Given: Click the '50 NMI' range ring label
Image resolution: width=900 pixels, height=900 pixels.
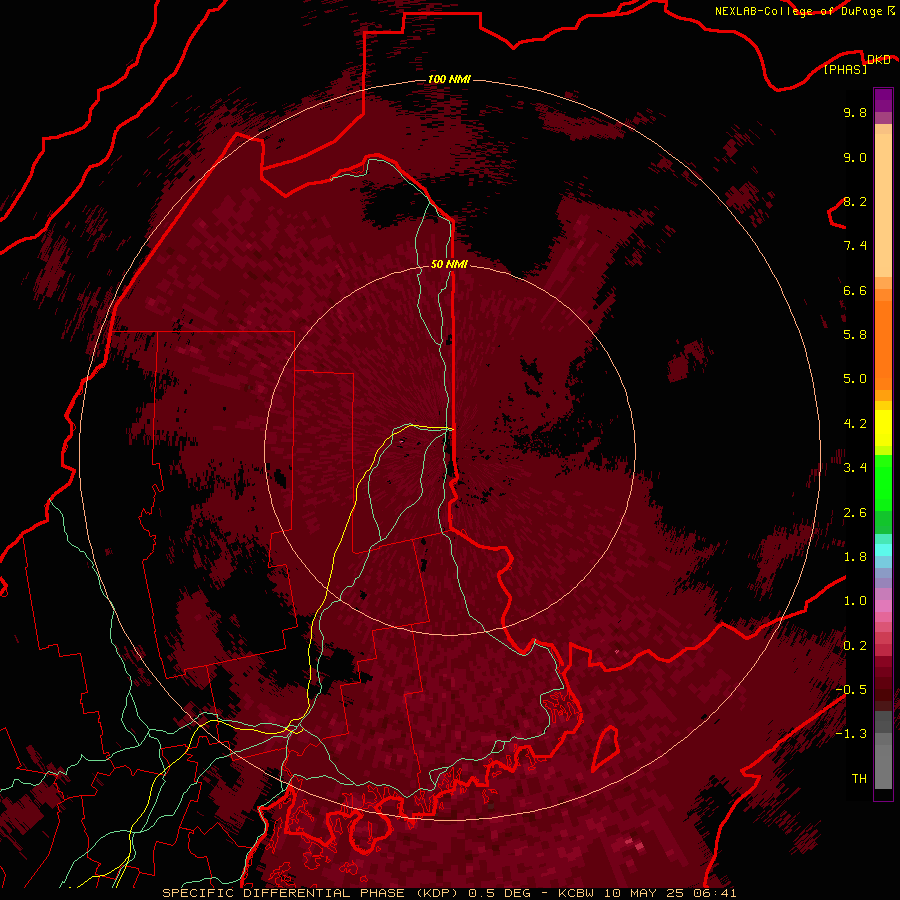Looking at the screenshot, I should pyautogui.click(x=449, y=264).
